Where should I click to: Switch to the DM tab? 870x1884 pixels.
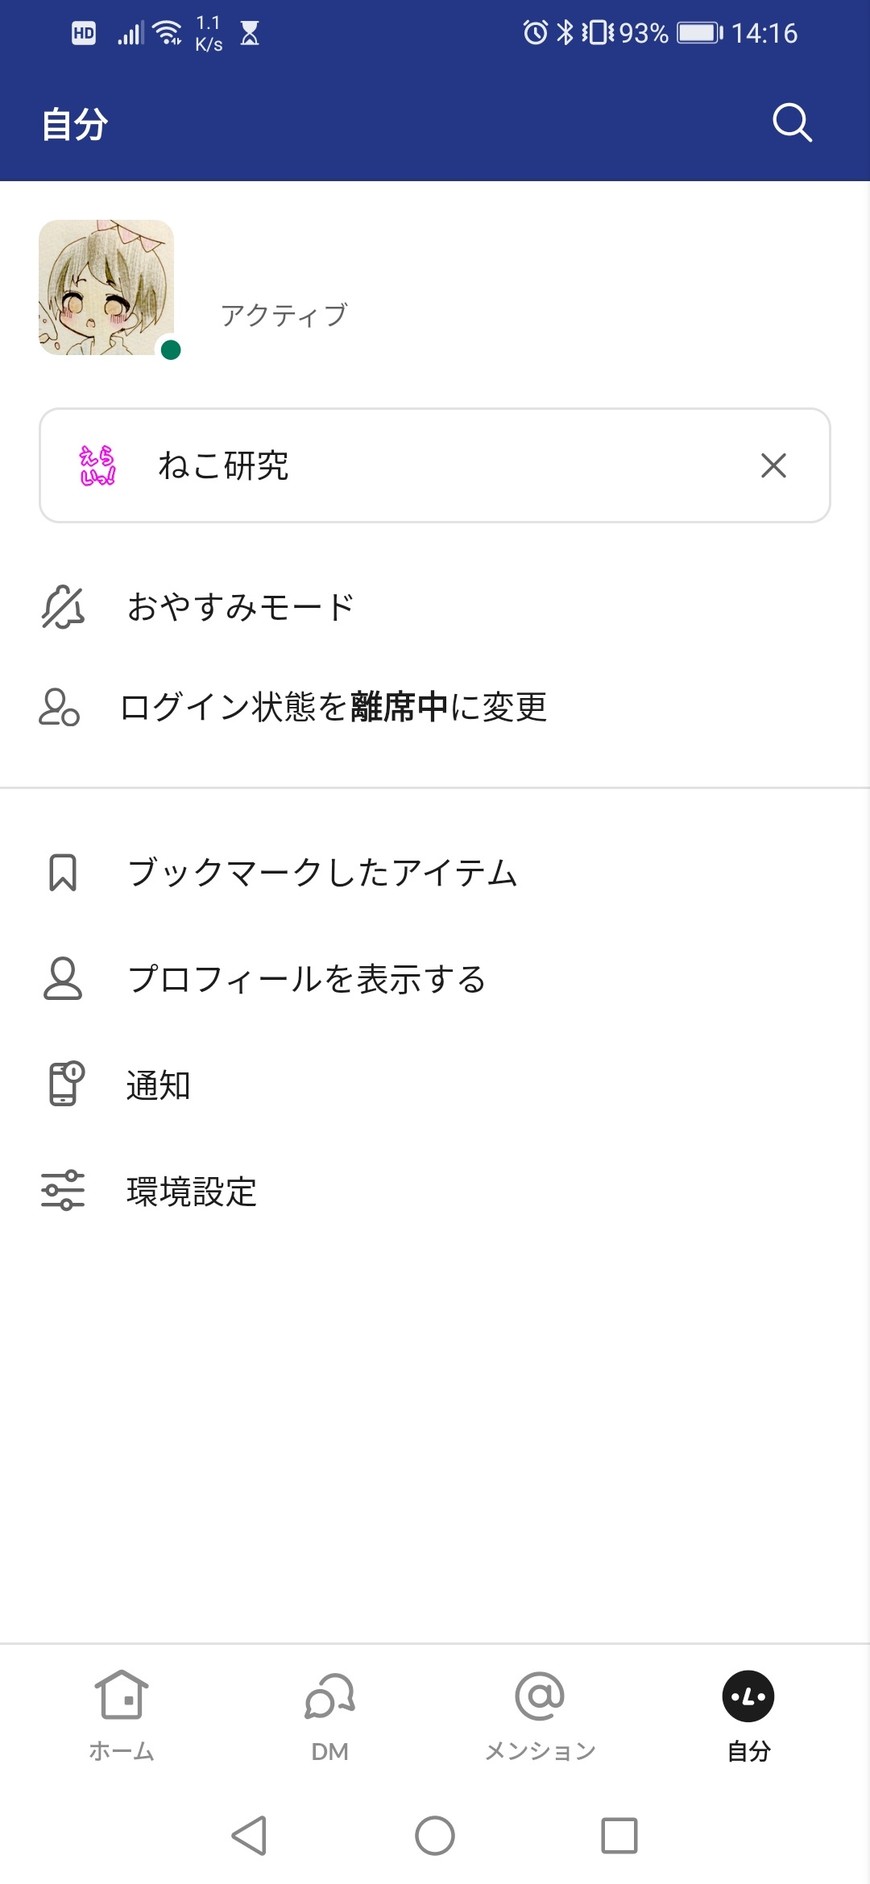pyautogui.click(x=330, y=1714)
